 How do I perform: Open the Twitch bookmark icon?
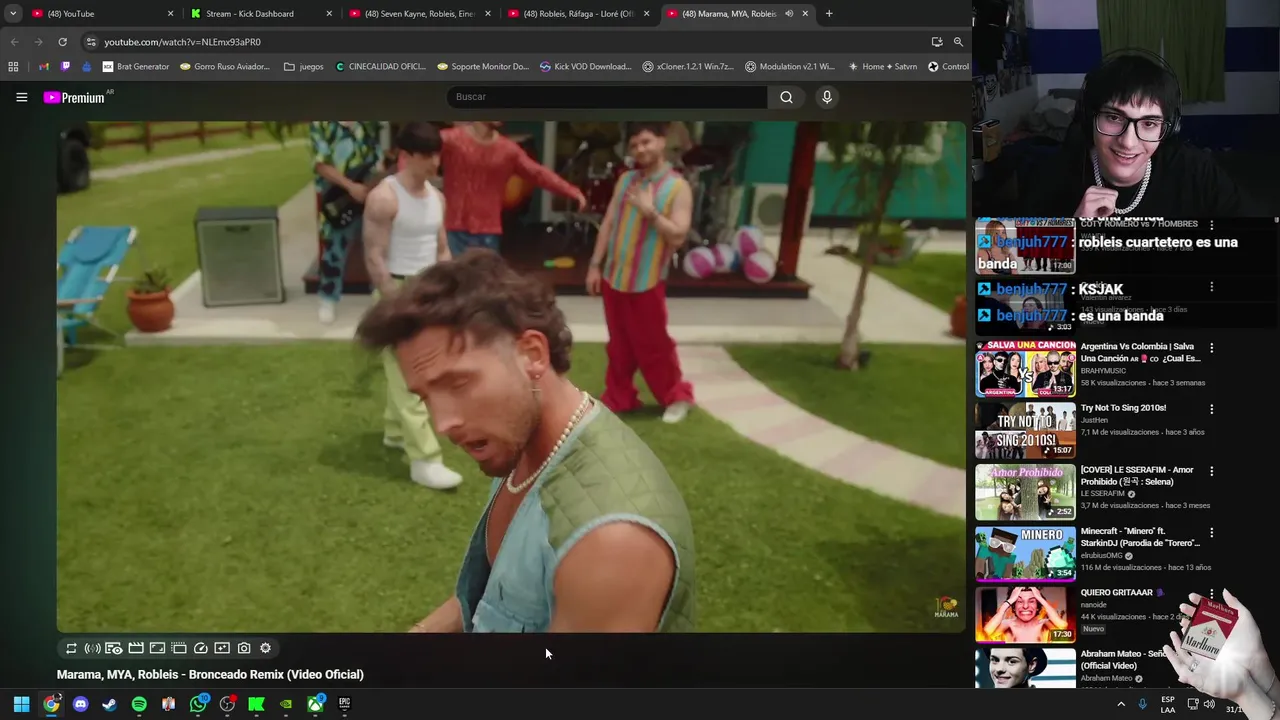(x=65, y=67)
